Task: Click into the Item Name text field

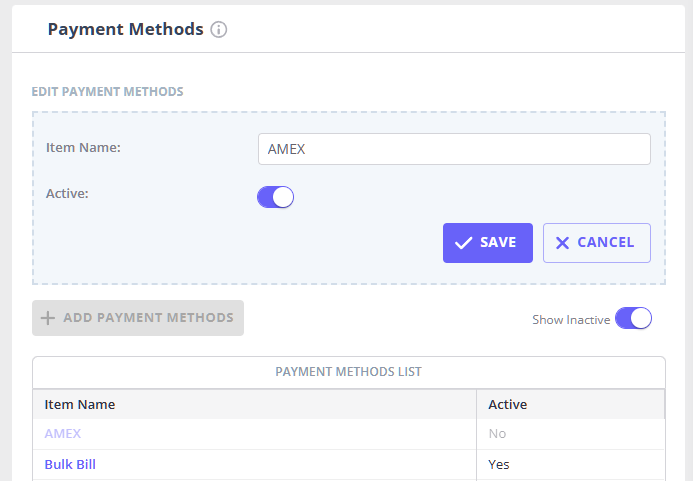Action: point(454,149)
